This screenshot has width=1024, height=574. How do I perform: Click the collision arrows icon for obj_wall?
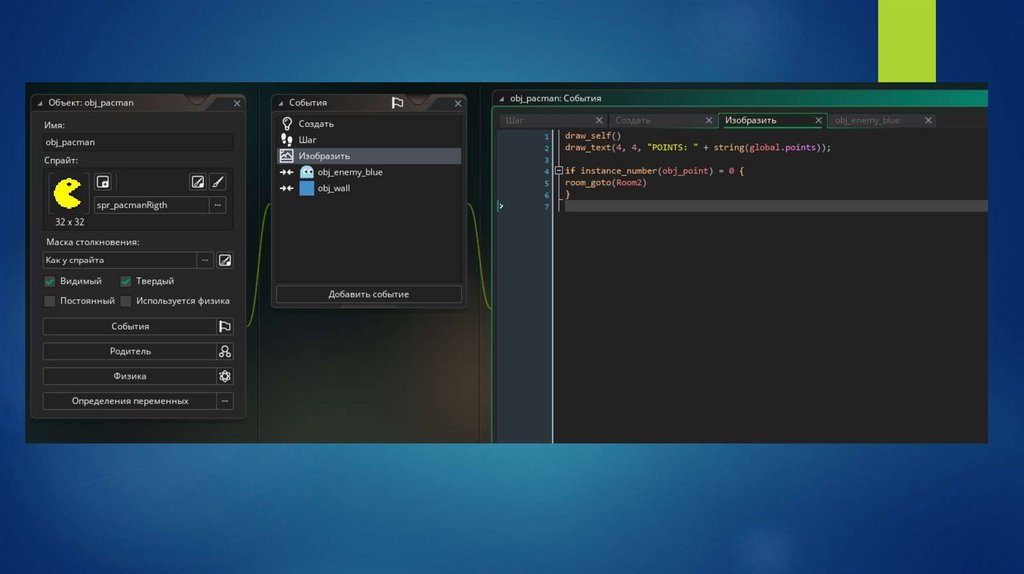pos(287,188)
